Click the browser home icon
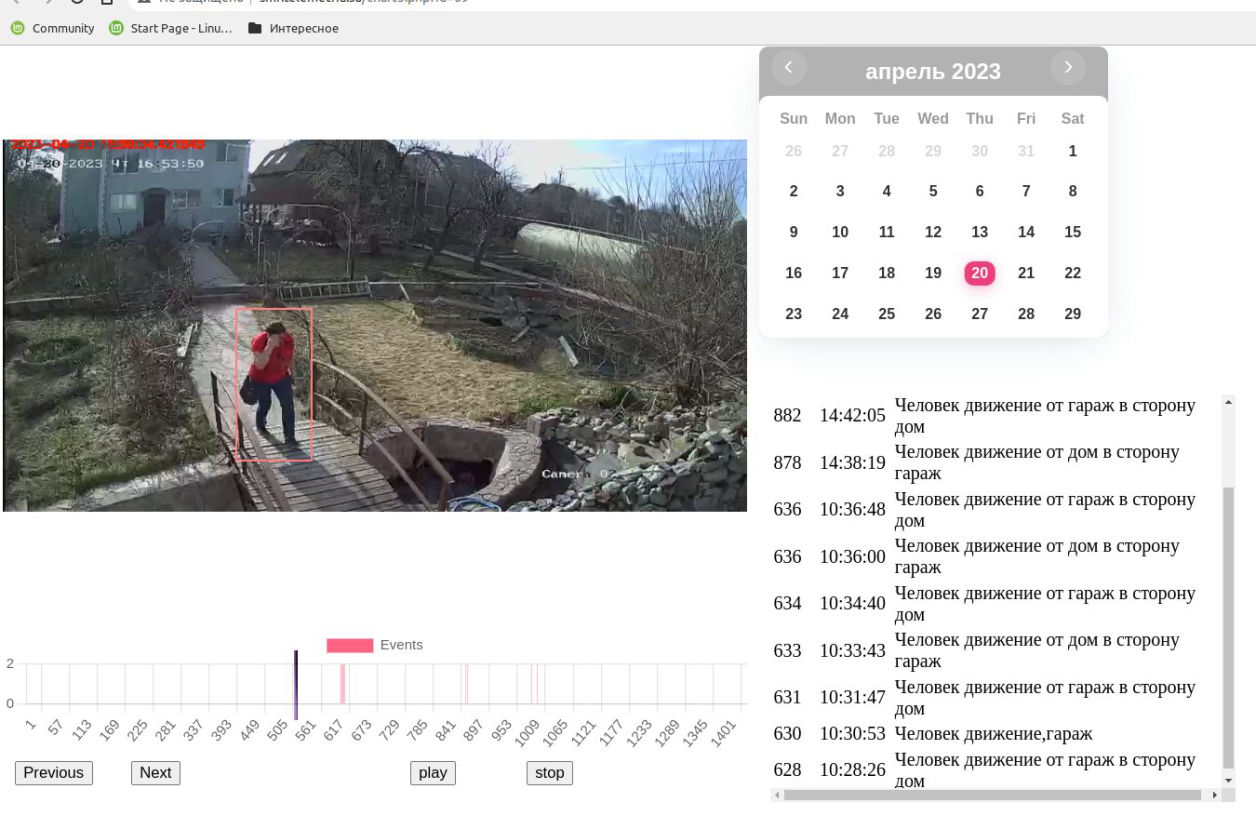1256x829 pixels. (x=105, y=3)
